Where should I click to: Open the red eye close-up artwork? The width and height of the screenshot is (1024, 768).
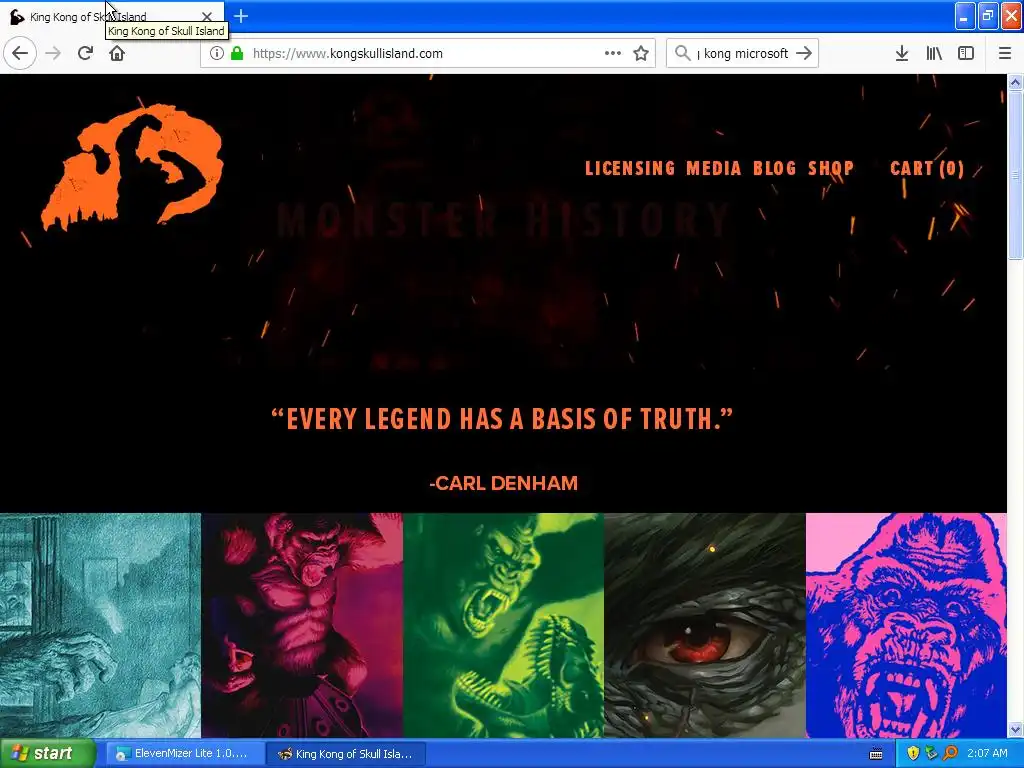point(705,625)
